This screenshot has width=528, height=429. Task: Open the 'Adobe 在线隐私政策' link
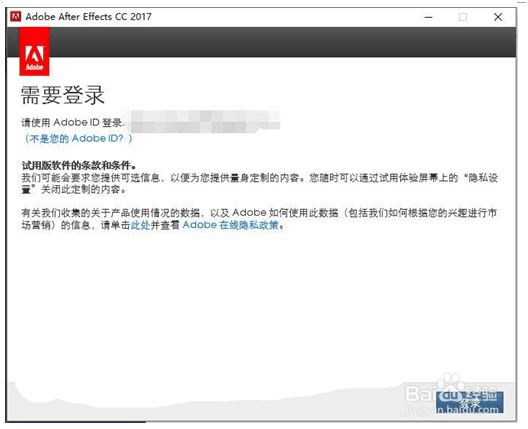click(x=231, y=225)
